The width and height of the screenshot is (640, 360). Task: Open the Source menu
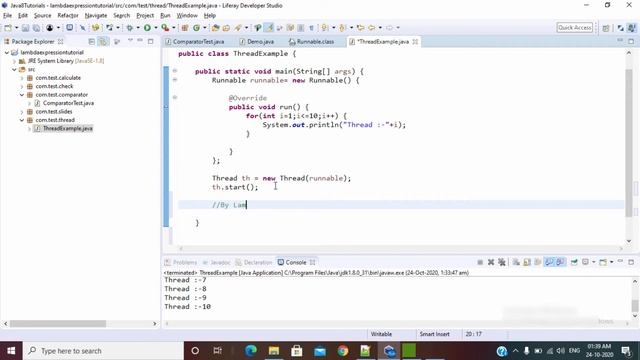42,16
